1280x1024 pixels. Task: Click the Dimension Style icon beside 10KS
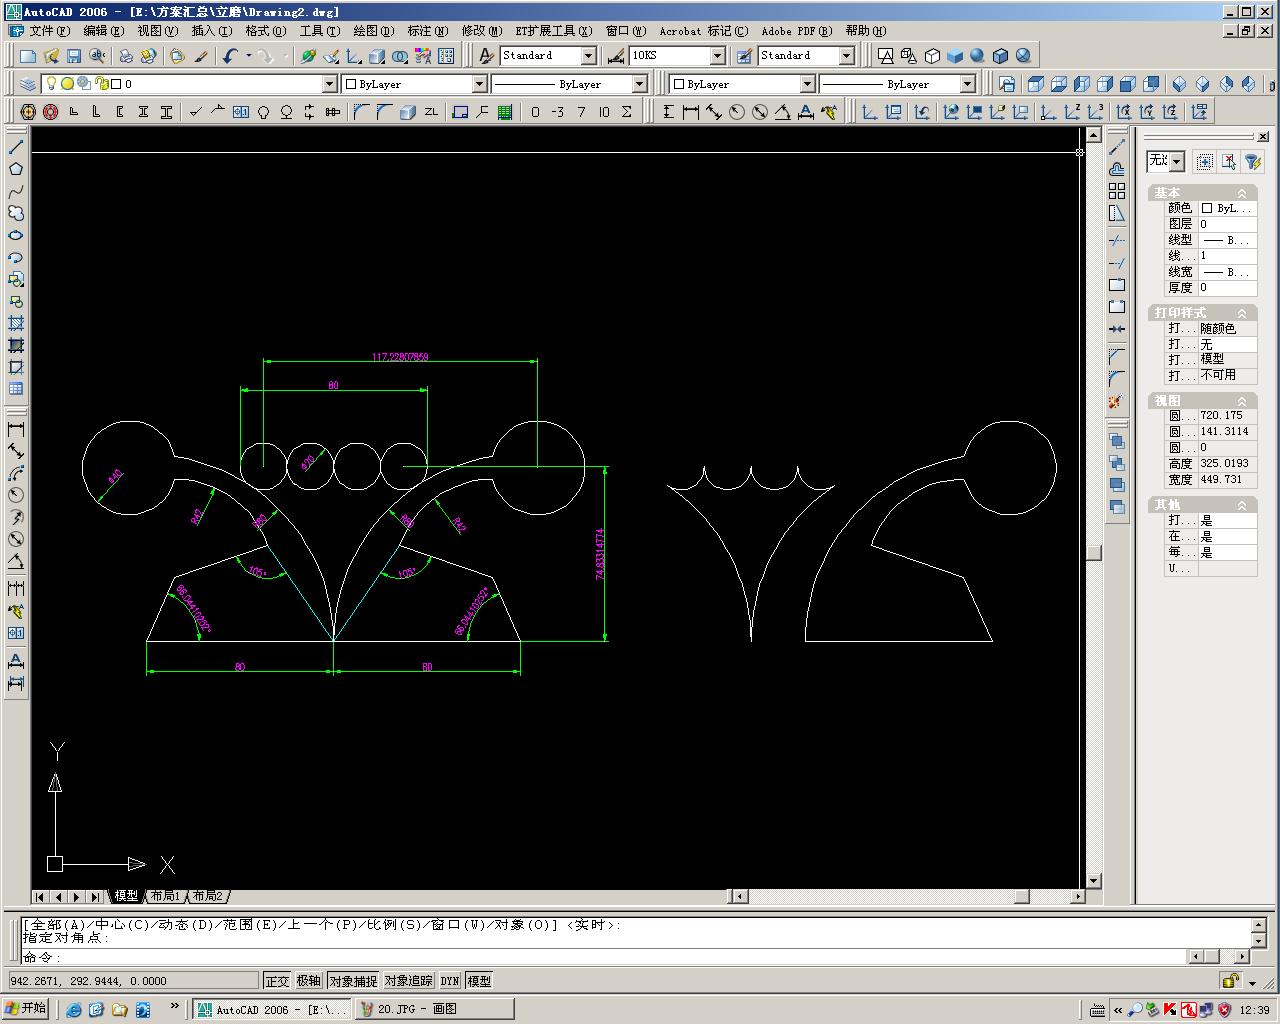tap(616, 56)
